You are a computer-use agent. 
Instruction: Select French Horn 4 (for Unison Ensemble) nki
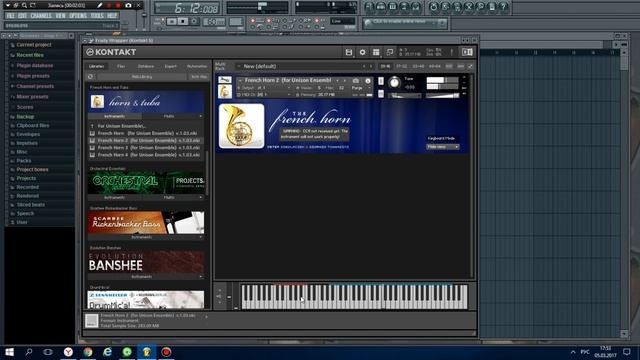point(149,155)
